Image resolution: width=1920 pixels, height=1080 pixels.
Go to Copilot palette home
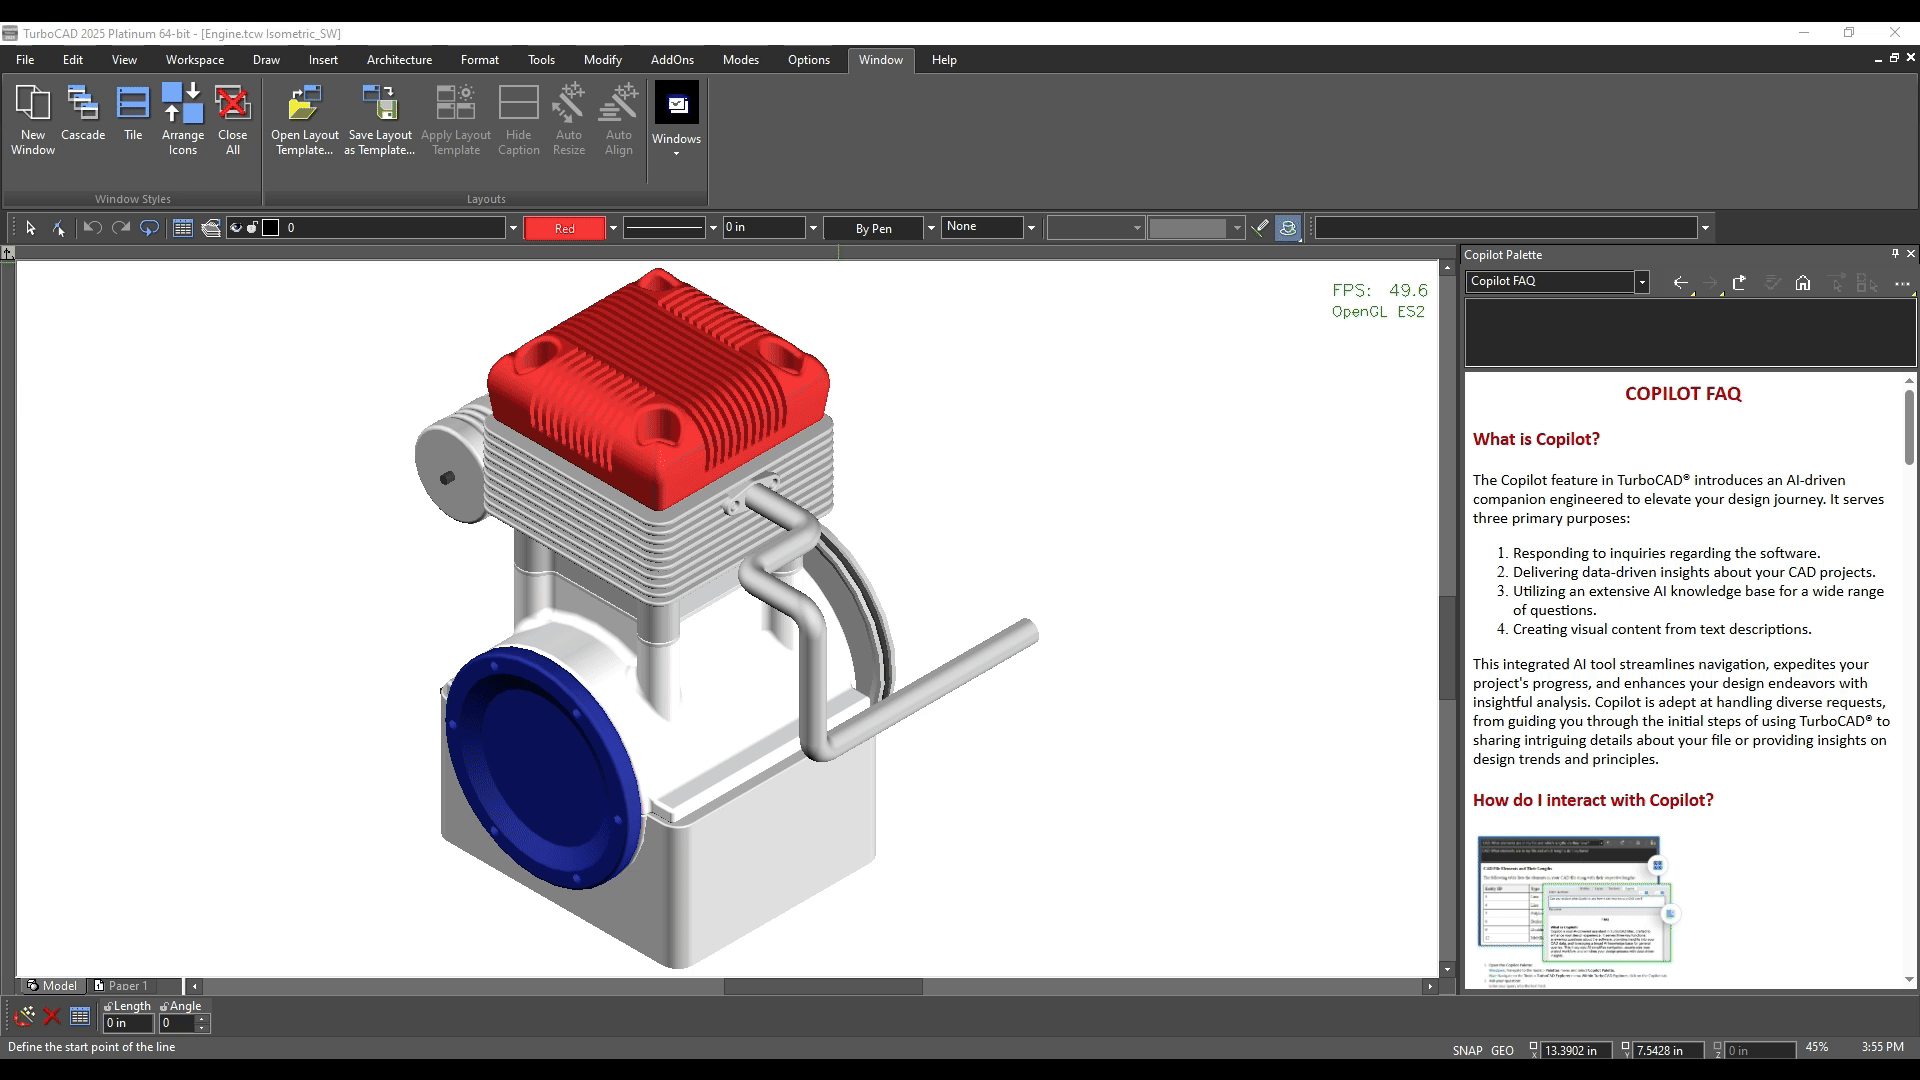pyautogui.click(x=1802, y=283)
